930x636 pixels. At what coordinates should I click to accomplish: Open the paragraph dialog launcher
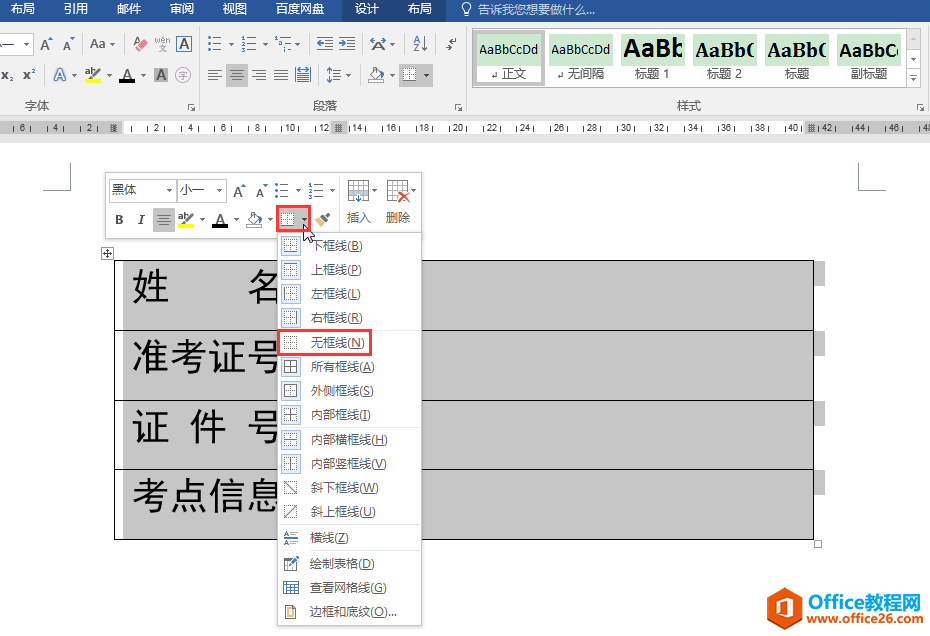coord(458,107)
